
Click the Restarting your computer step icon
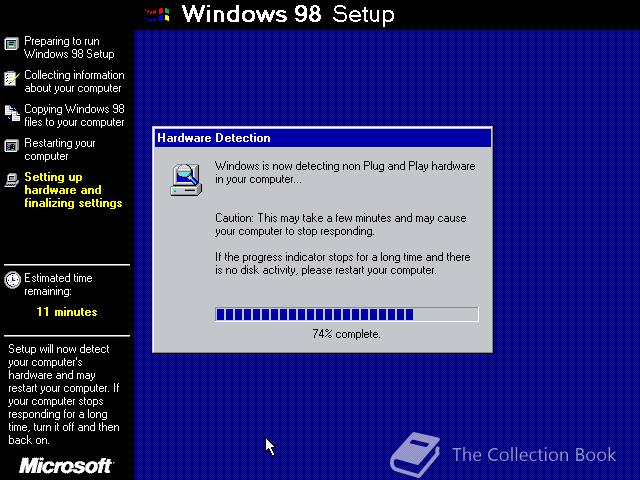click(x=11, y=146)
